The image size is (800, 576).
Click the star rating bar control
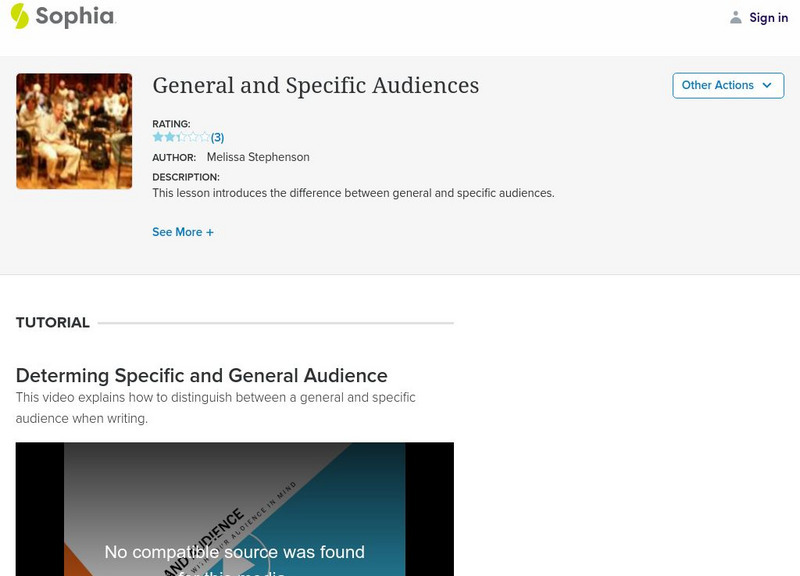coord(180,135)
